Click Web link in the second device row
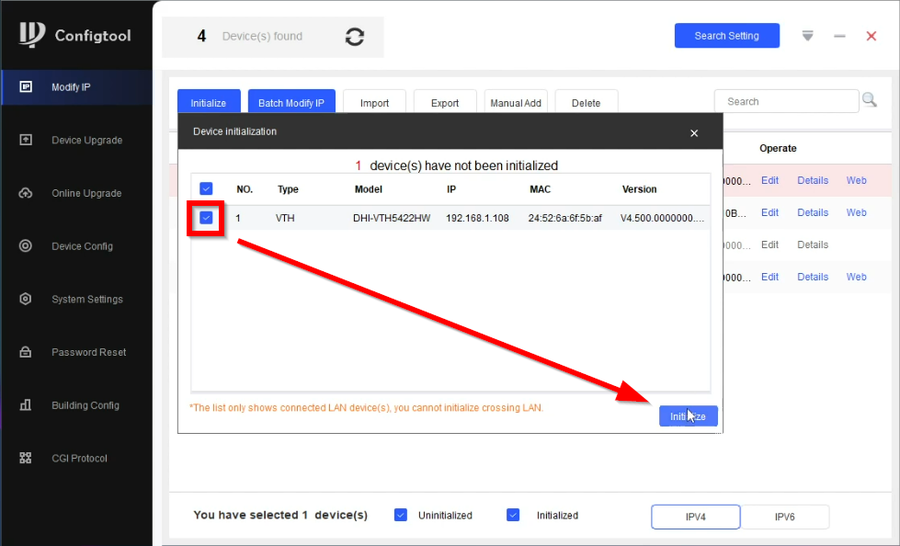 coord(856,212)
